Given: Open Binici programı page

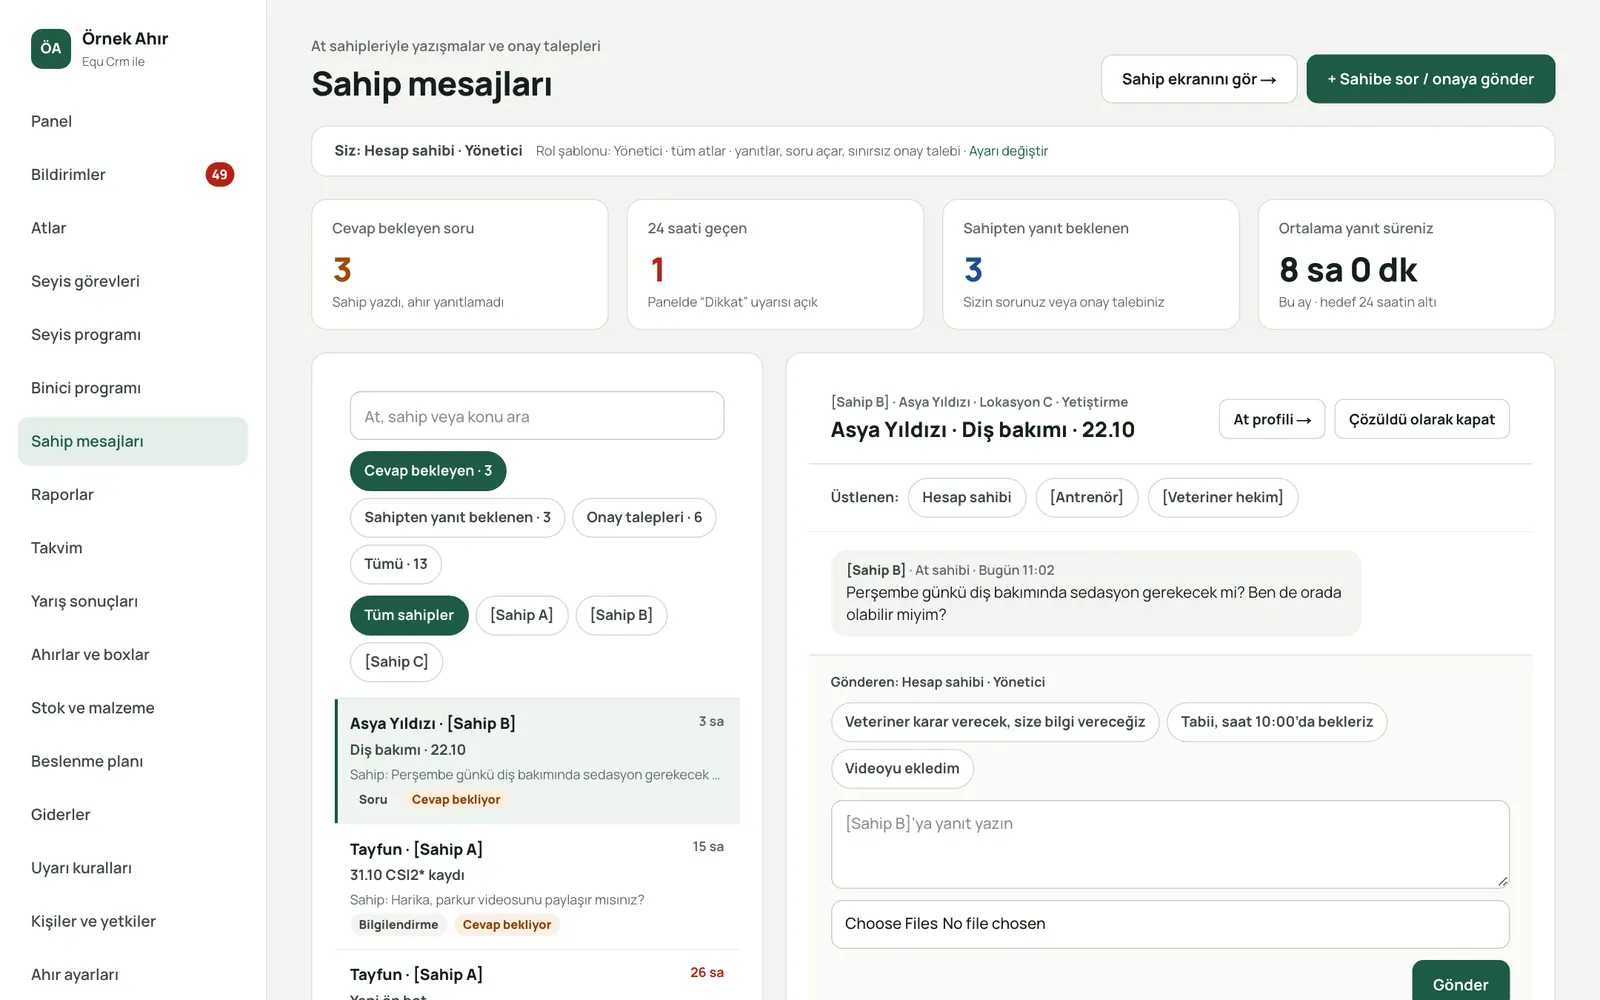Looking at the screenshot, I should 132,388.
